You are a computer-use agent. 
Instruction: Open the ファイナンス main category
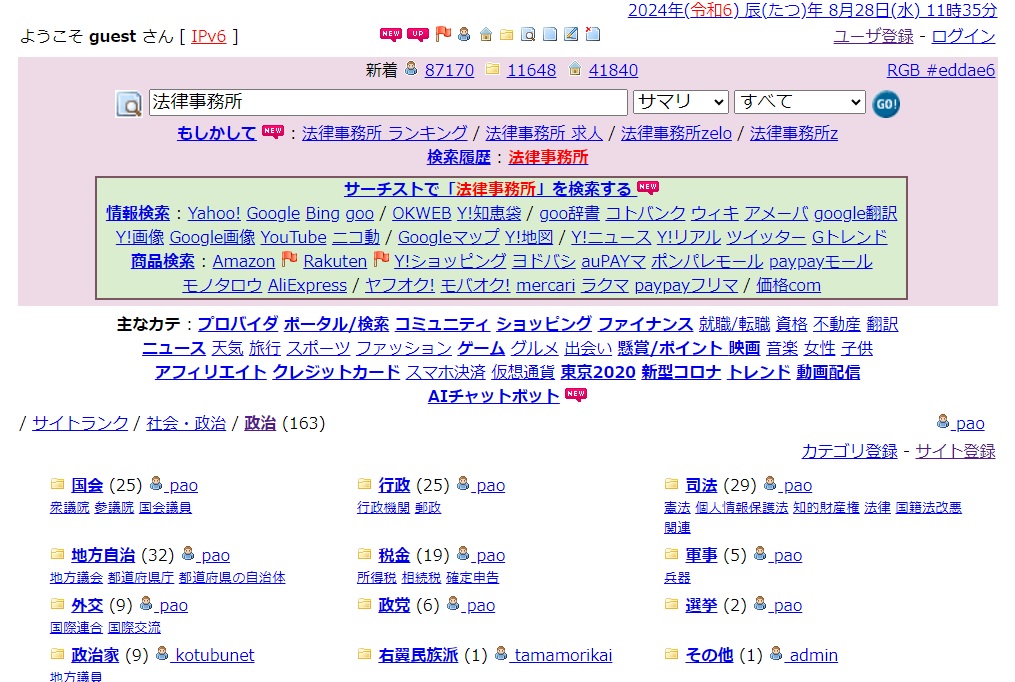[645, 324]
